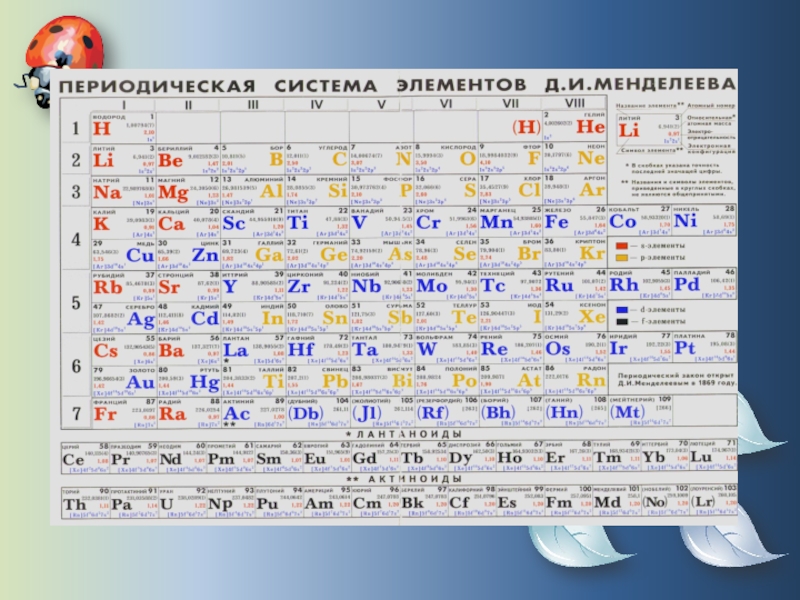Click the nickel Ni cell
This screenshot has width=800, height=600.
click(x=704, y=220)
